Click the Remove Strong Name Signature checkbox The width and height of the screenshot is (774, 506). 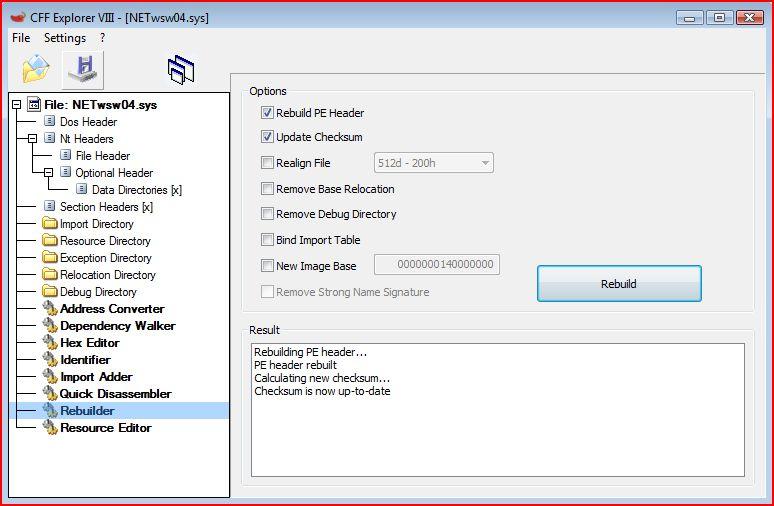267,292
